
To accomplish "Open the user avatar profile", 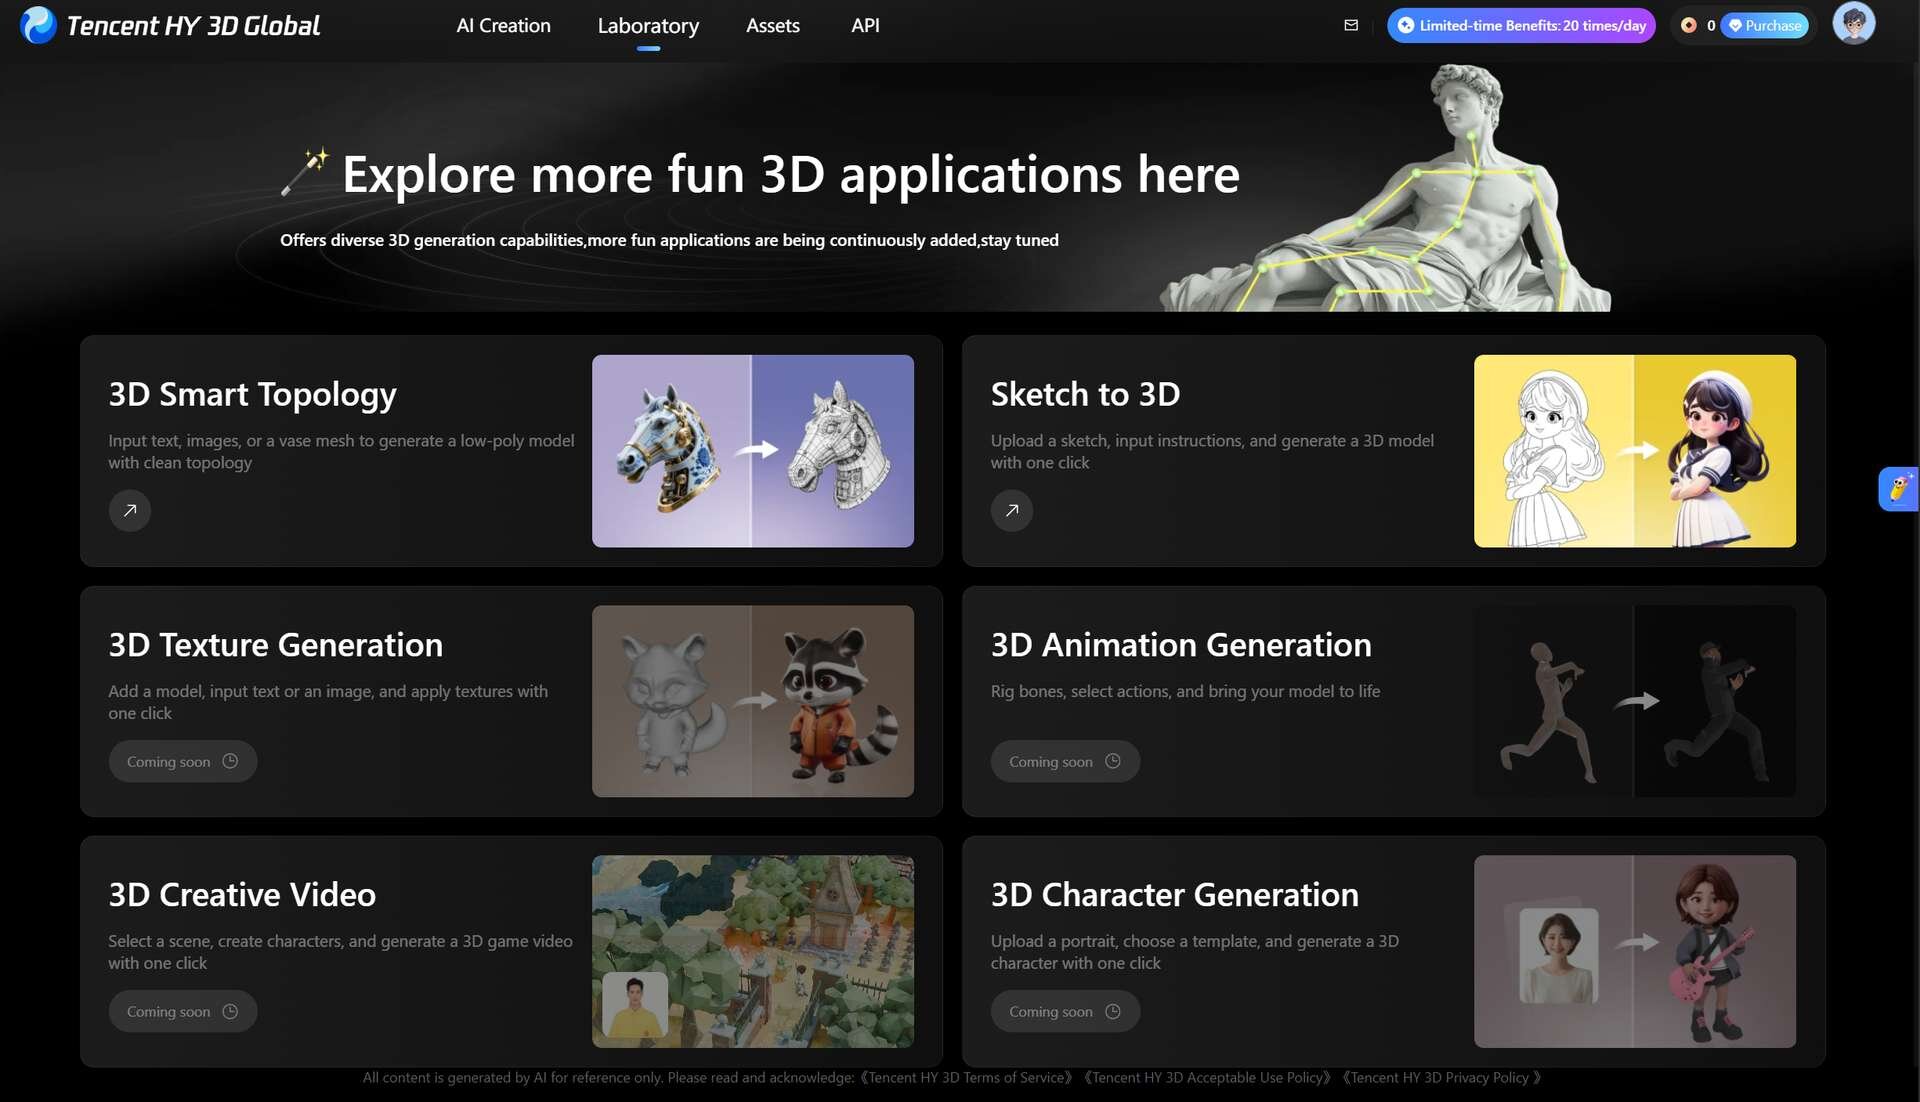I will (x=1853, y=23).
